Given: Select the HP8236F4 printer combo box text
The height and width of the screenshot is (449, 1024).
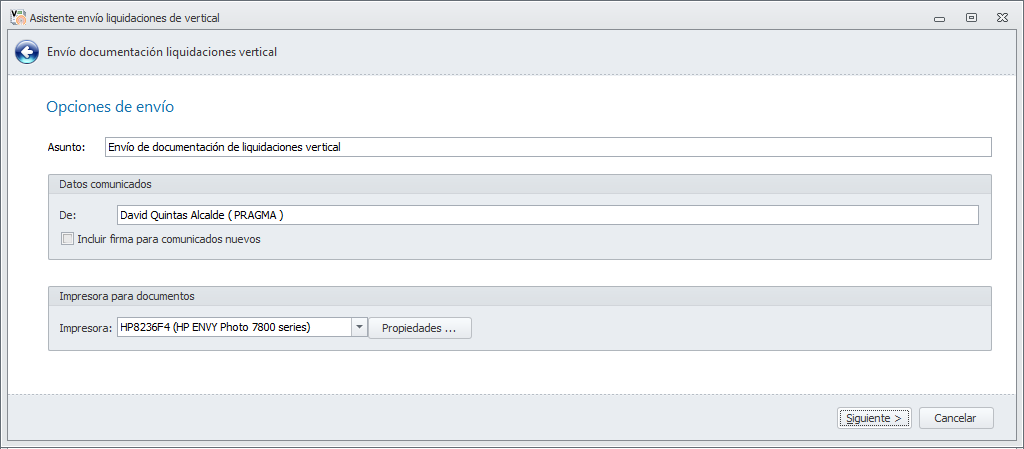Looking at the screenshot, I should coord(233,327).
